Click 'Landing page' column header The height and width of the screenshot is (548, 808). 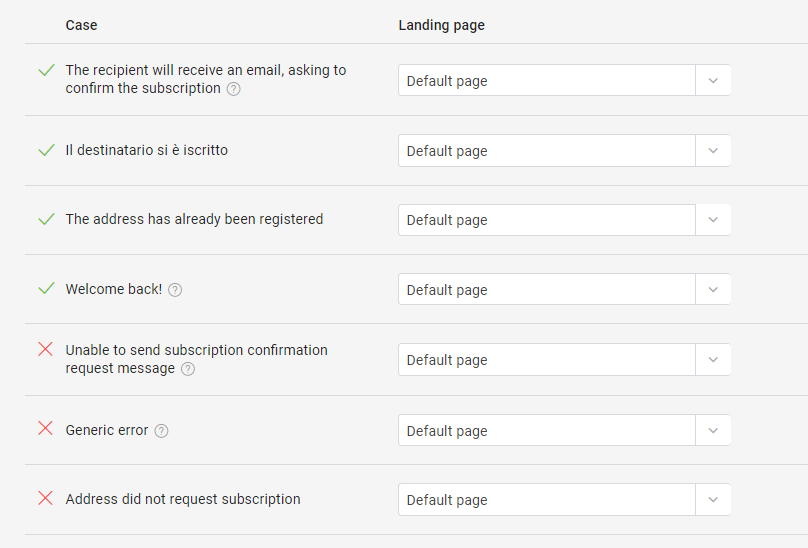(x=441, y=25)
